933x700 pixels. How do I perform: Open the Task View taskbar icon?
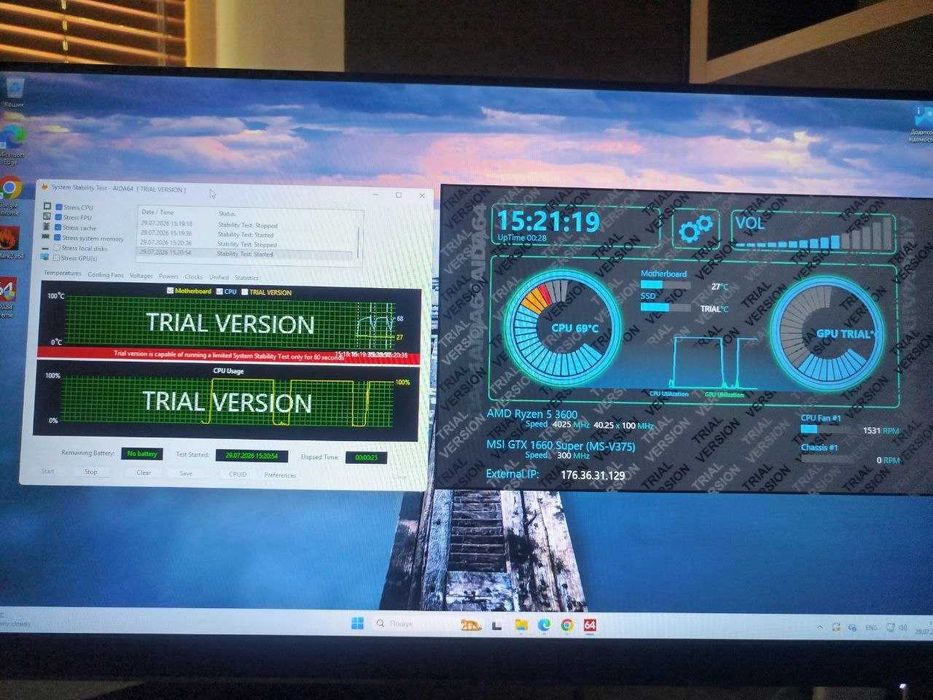(x=497, y=624)
